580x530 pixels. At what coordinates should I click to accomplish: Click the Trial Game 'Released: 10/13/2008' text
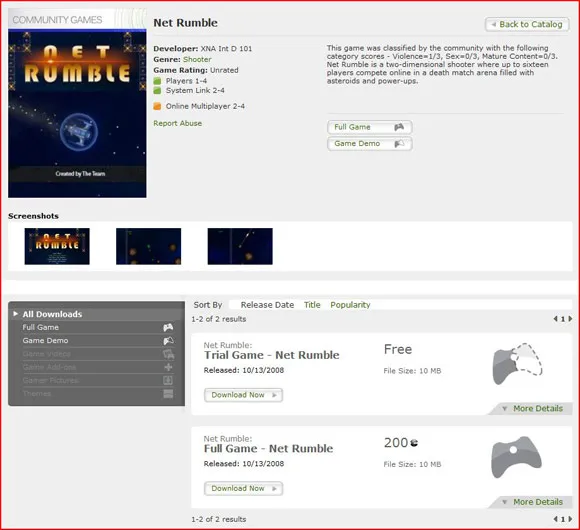click(x=244, y=370)
